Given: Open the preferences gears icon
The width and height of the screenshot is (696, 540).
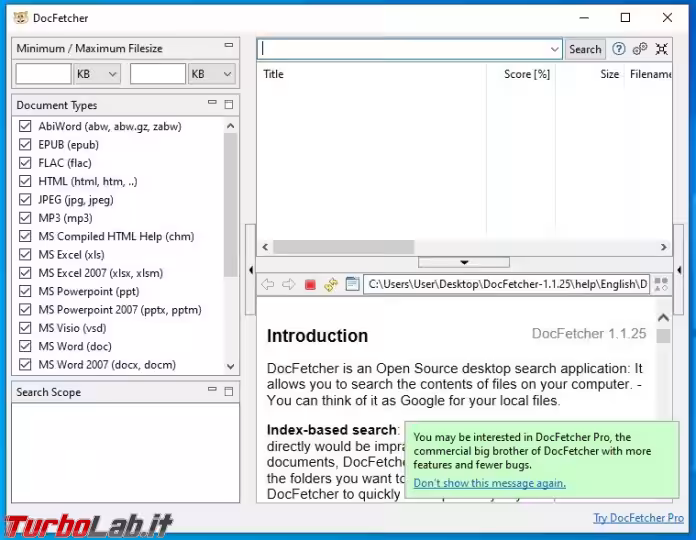Looking at the screenshot, I should (640, 49).
